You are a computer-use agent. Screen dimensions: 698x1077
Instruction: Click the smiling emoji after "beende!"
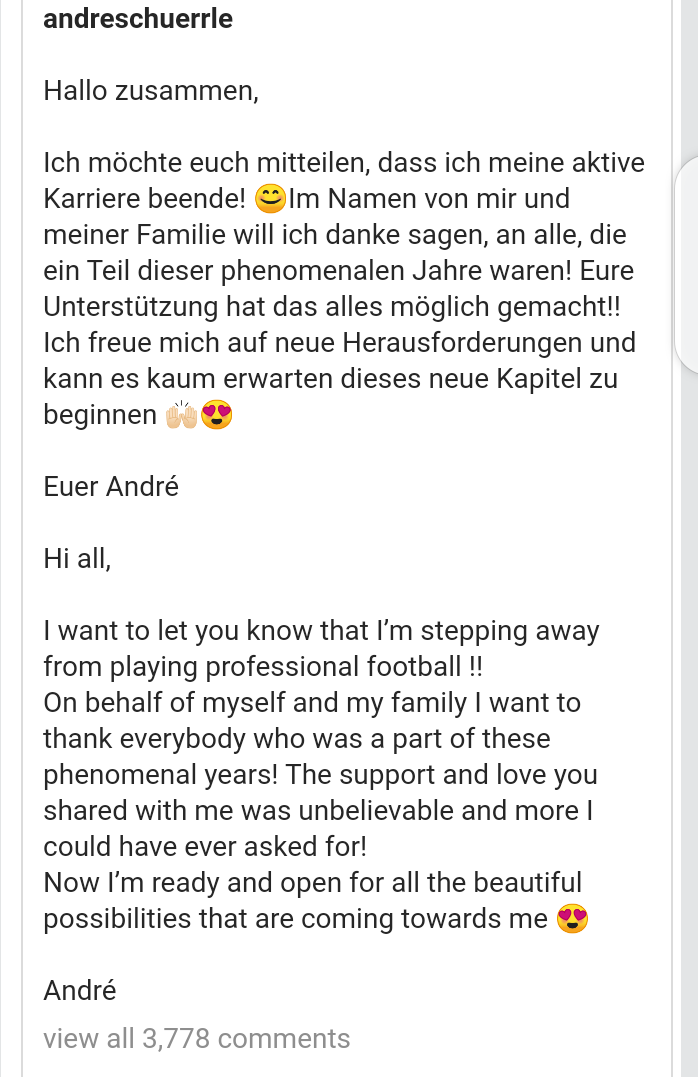(x=270, y=199)
